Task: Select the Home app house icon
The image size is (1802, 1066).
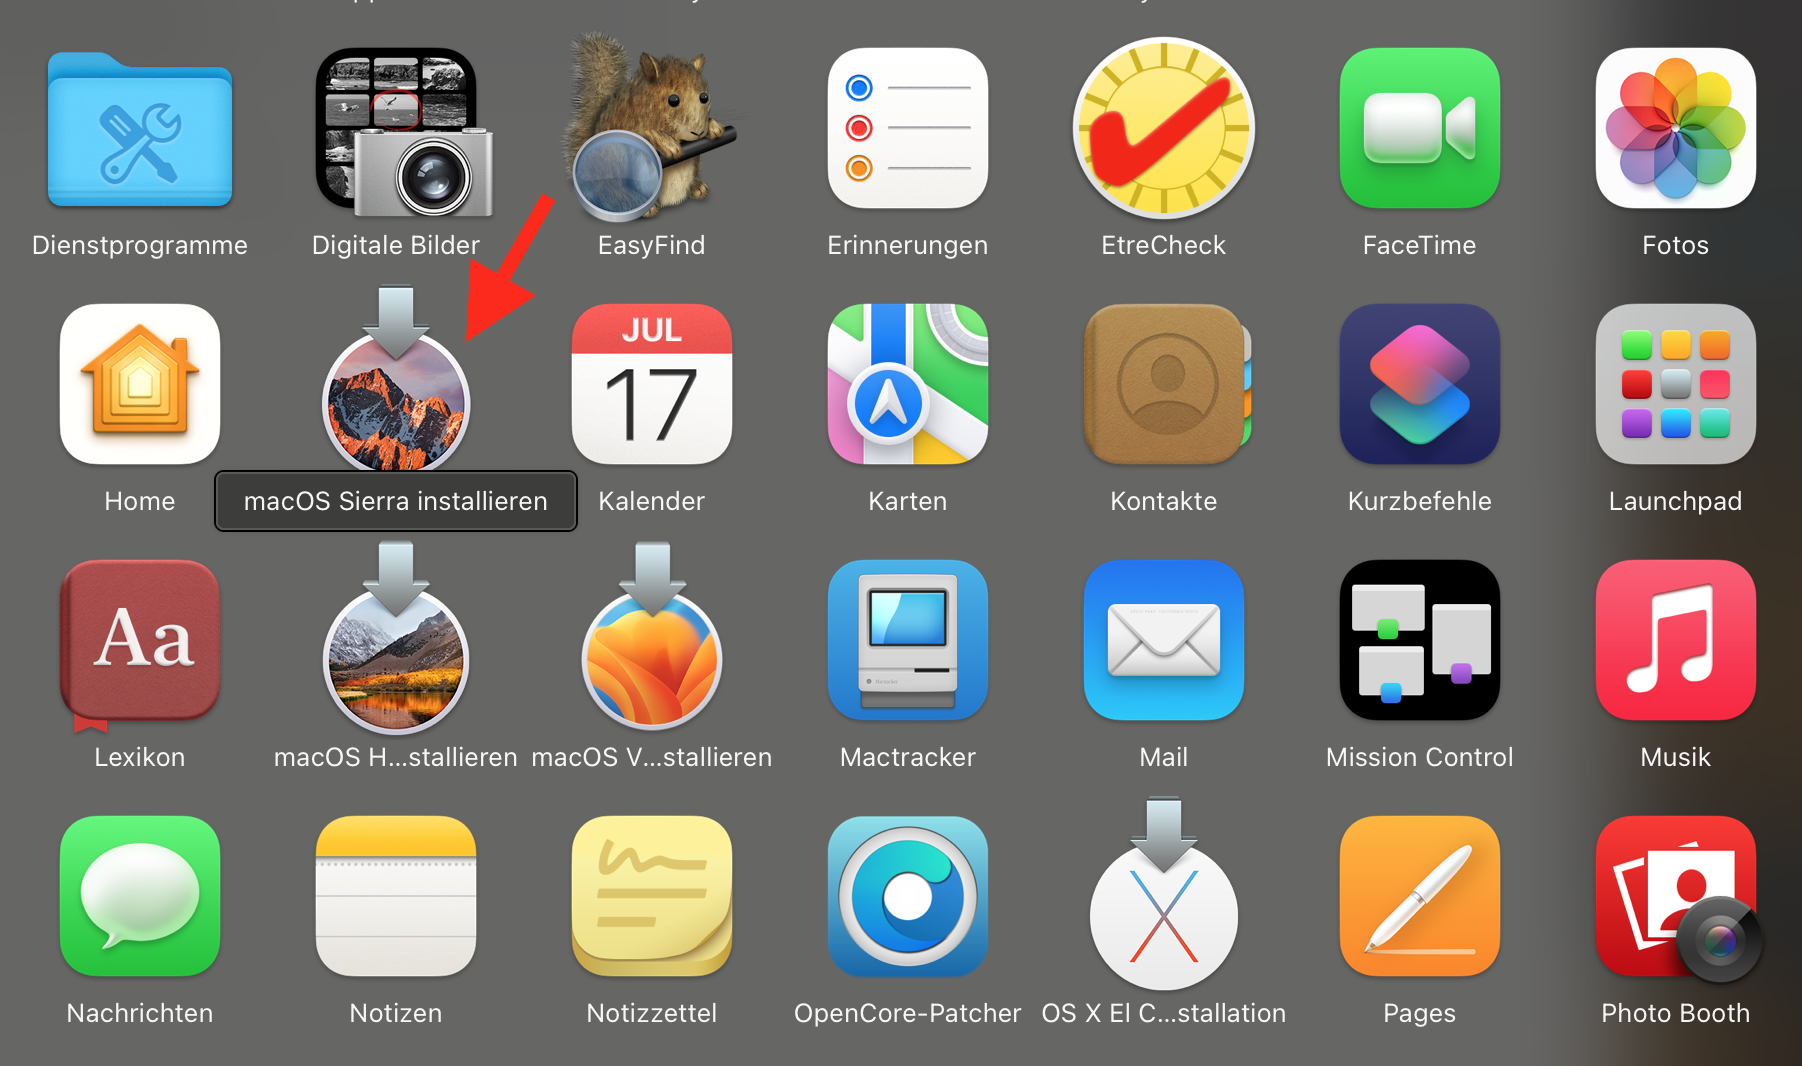Action: (x=140, y=384)
